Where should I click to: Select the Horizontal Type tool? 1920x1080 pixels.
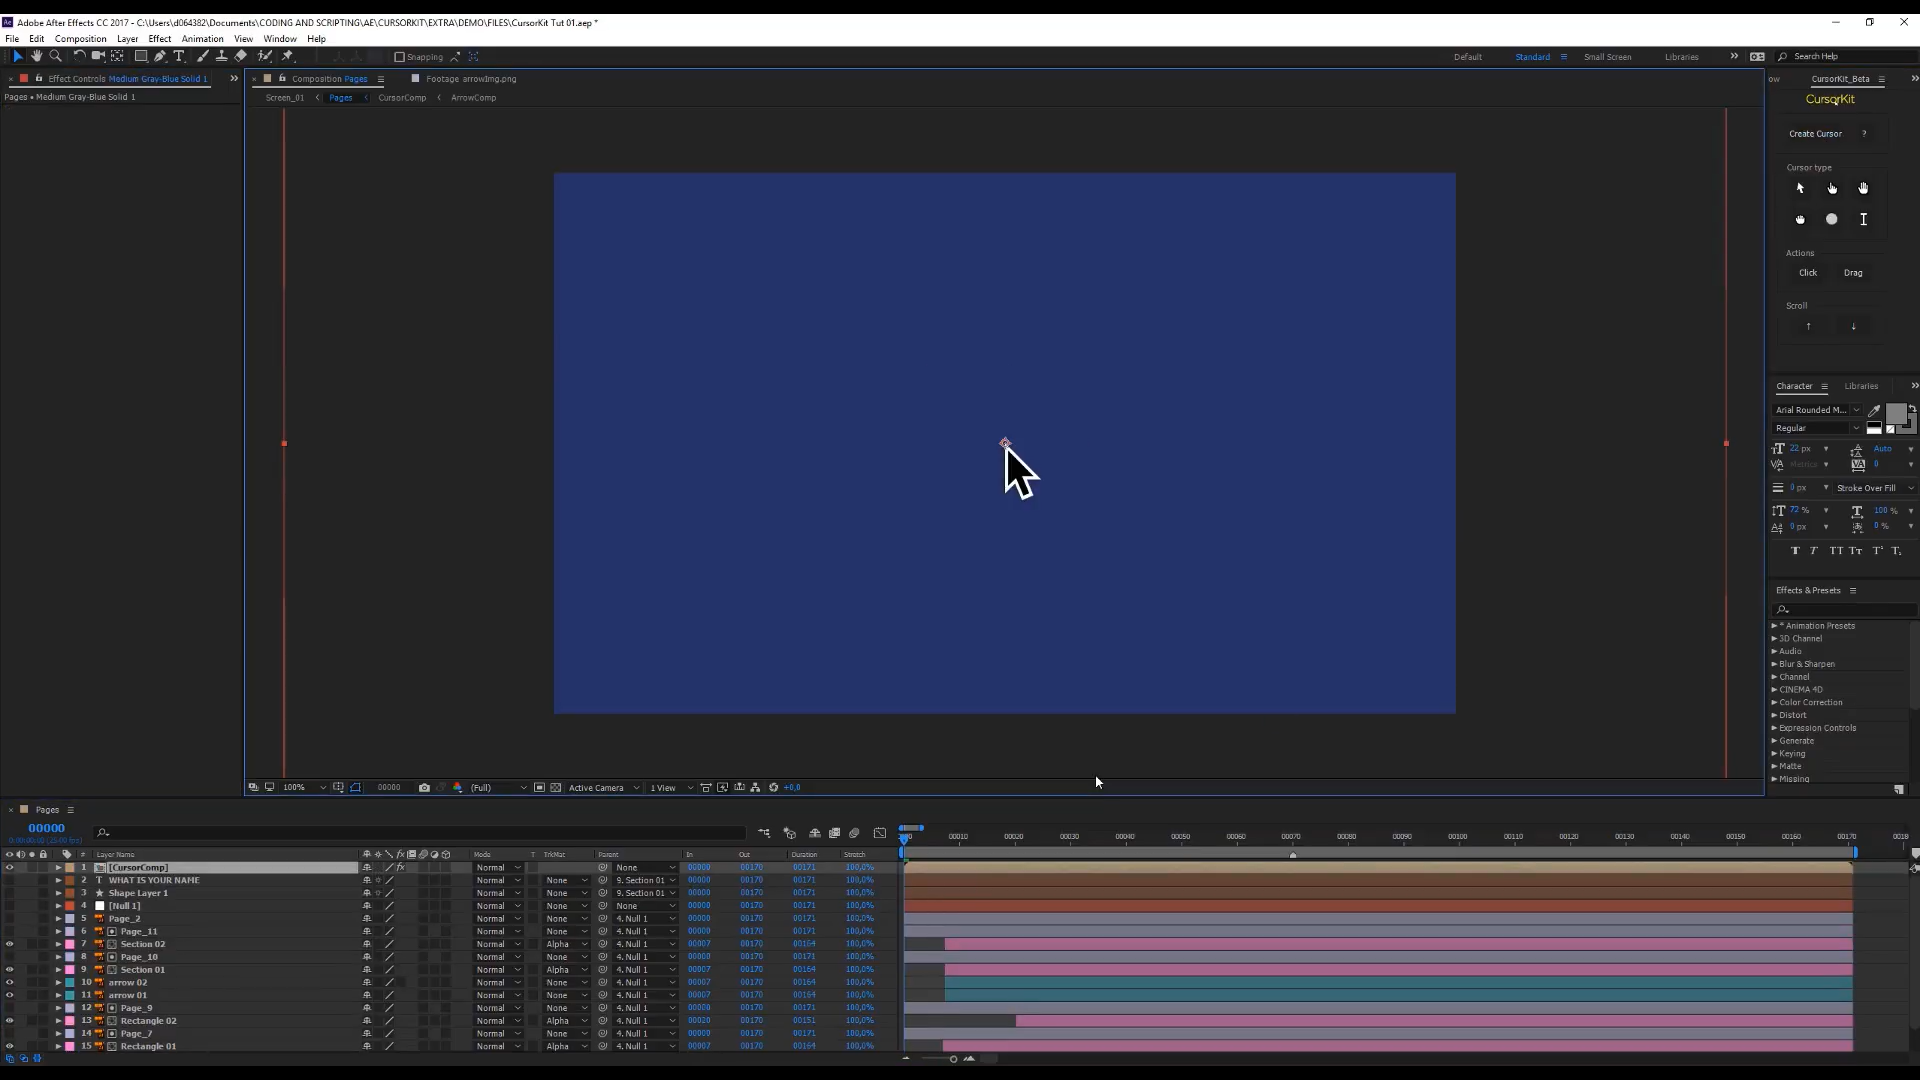[x=179, y=56]
